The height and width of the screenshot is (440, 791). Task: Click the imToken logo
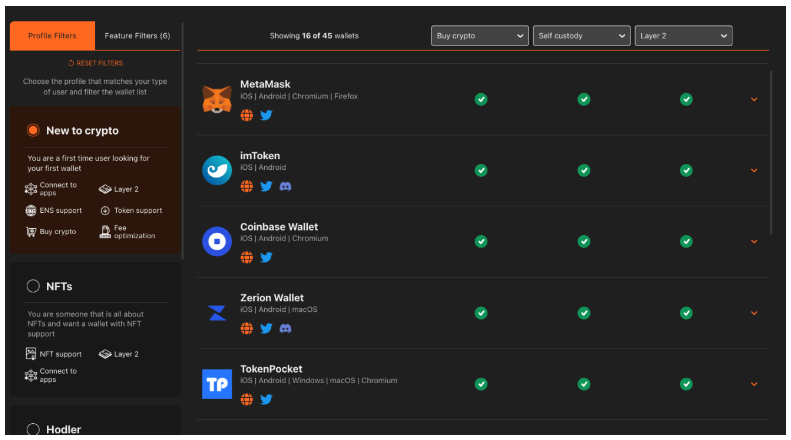[x=217, y=170]
